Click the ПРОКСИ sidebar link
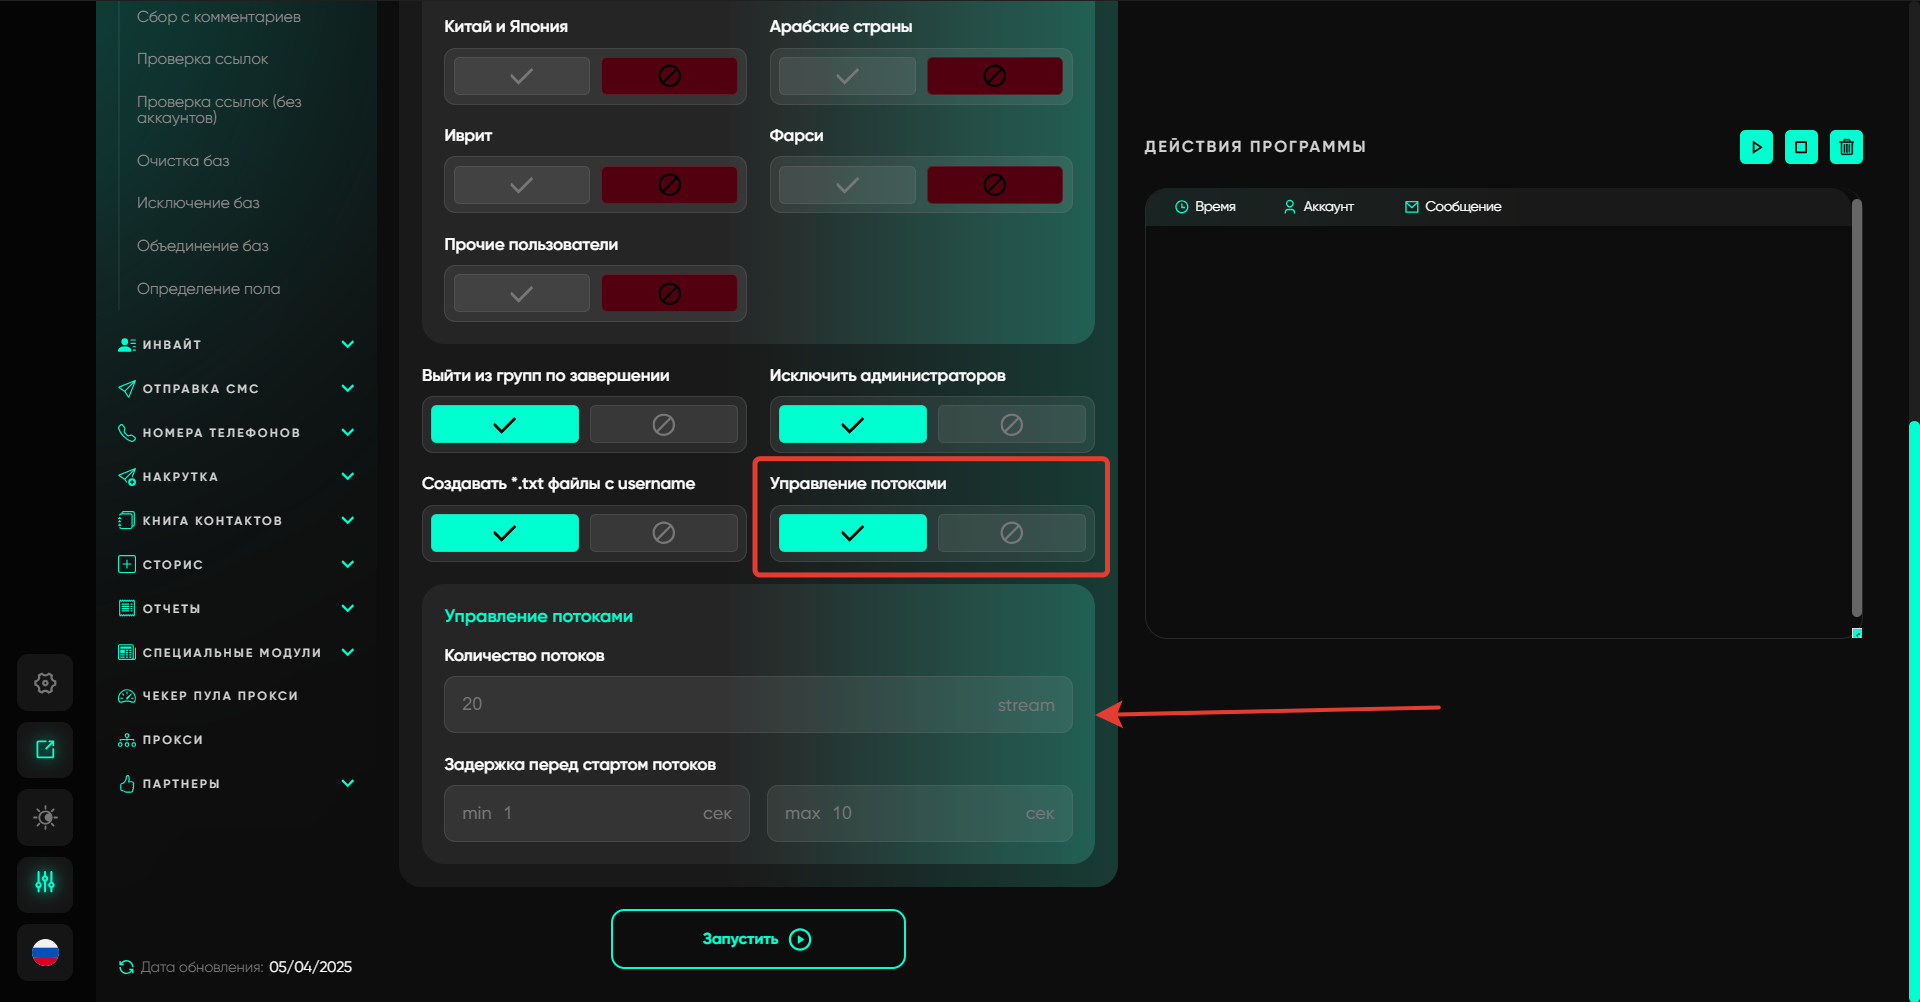Screen dimensions: 1920x1002 click(172, 740)
